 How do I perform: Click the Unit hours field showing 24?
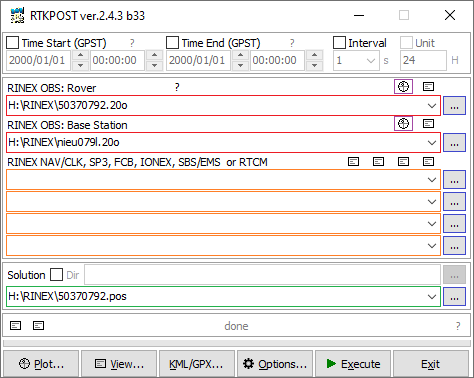pyautogui.click(x=423, y=61)
